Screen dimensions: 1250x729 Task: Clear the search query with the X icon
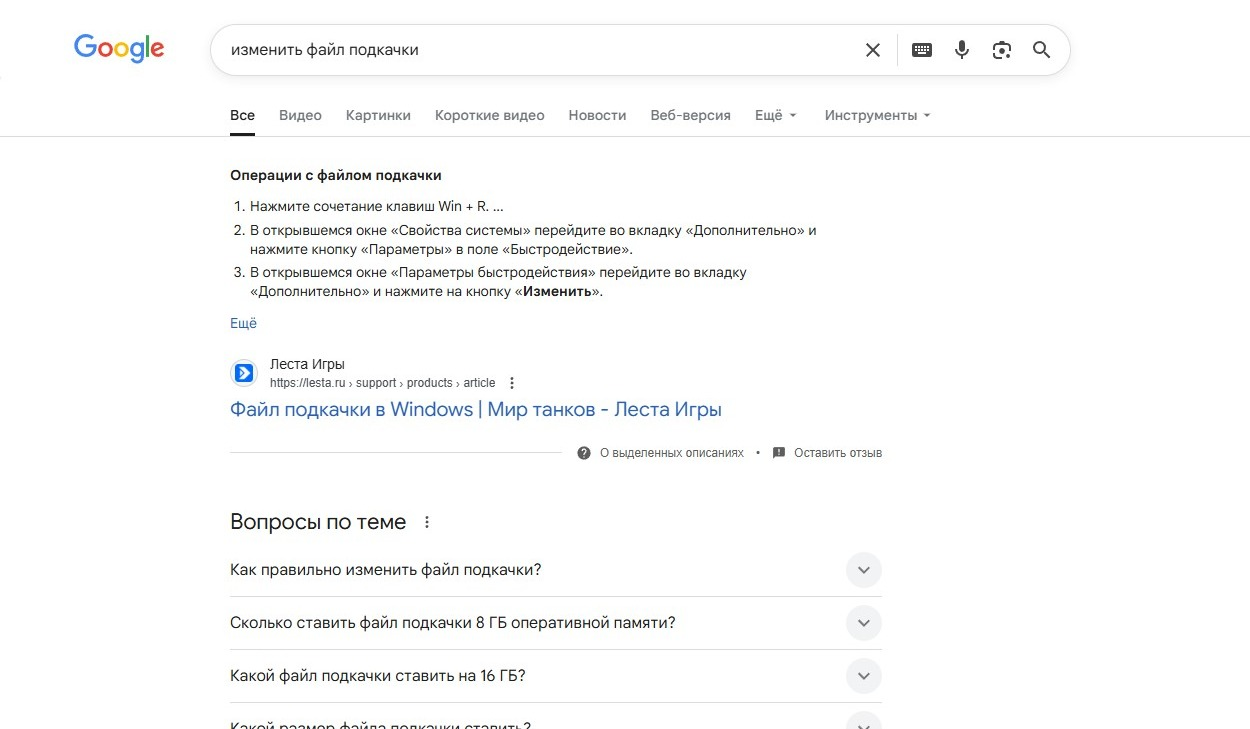point(873,50)
